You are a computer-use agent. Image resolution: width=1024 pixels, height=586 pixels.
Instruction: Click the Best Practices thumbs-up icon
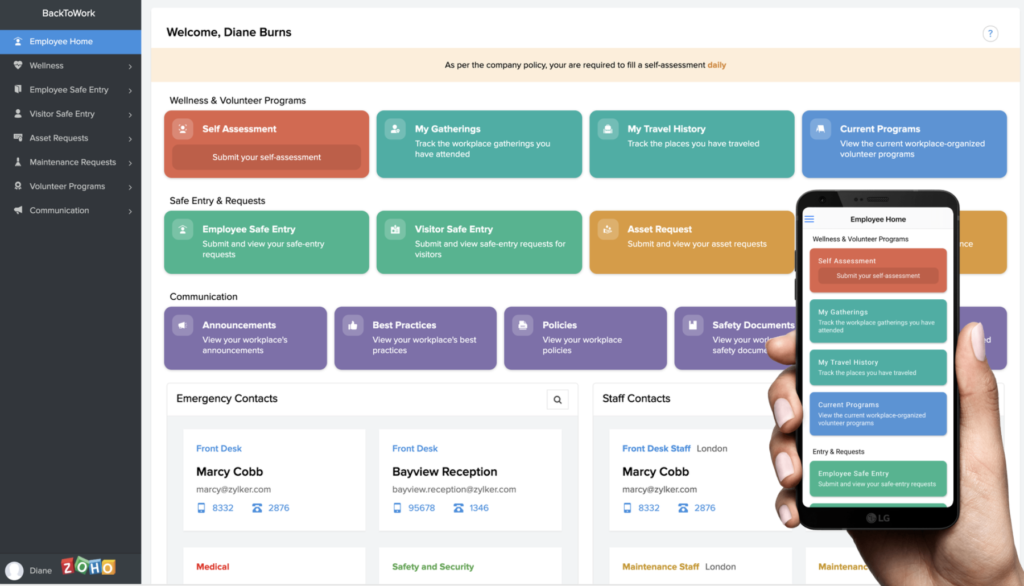353,325
